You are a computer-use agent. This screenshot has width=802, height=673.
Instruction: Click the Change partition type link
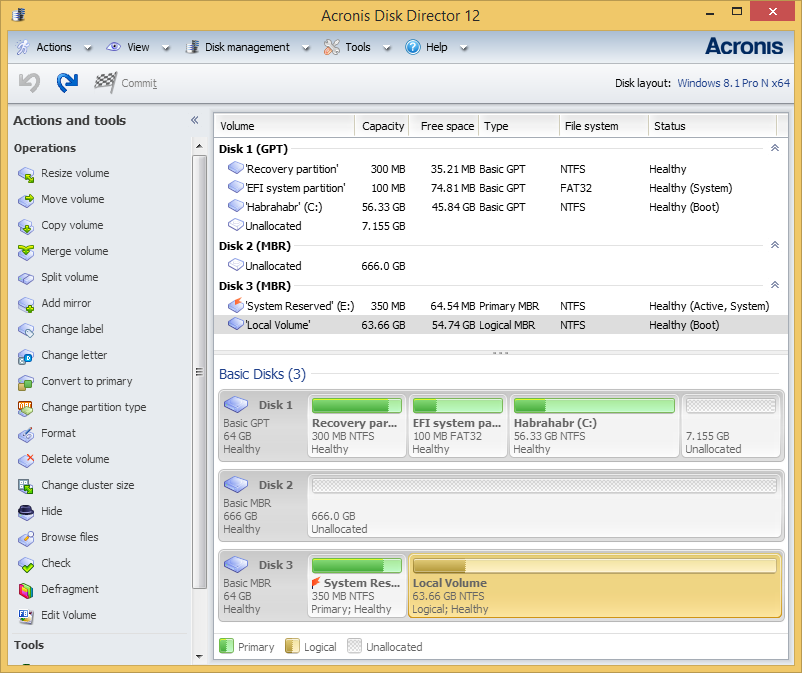(x=94, y=407)
